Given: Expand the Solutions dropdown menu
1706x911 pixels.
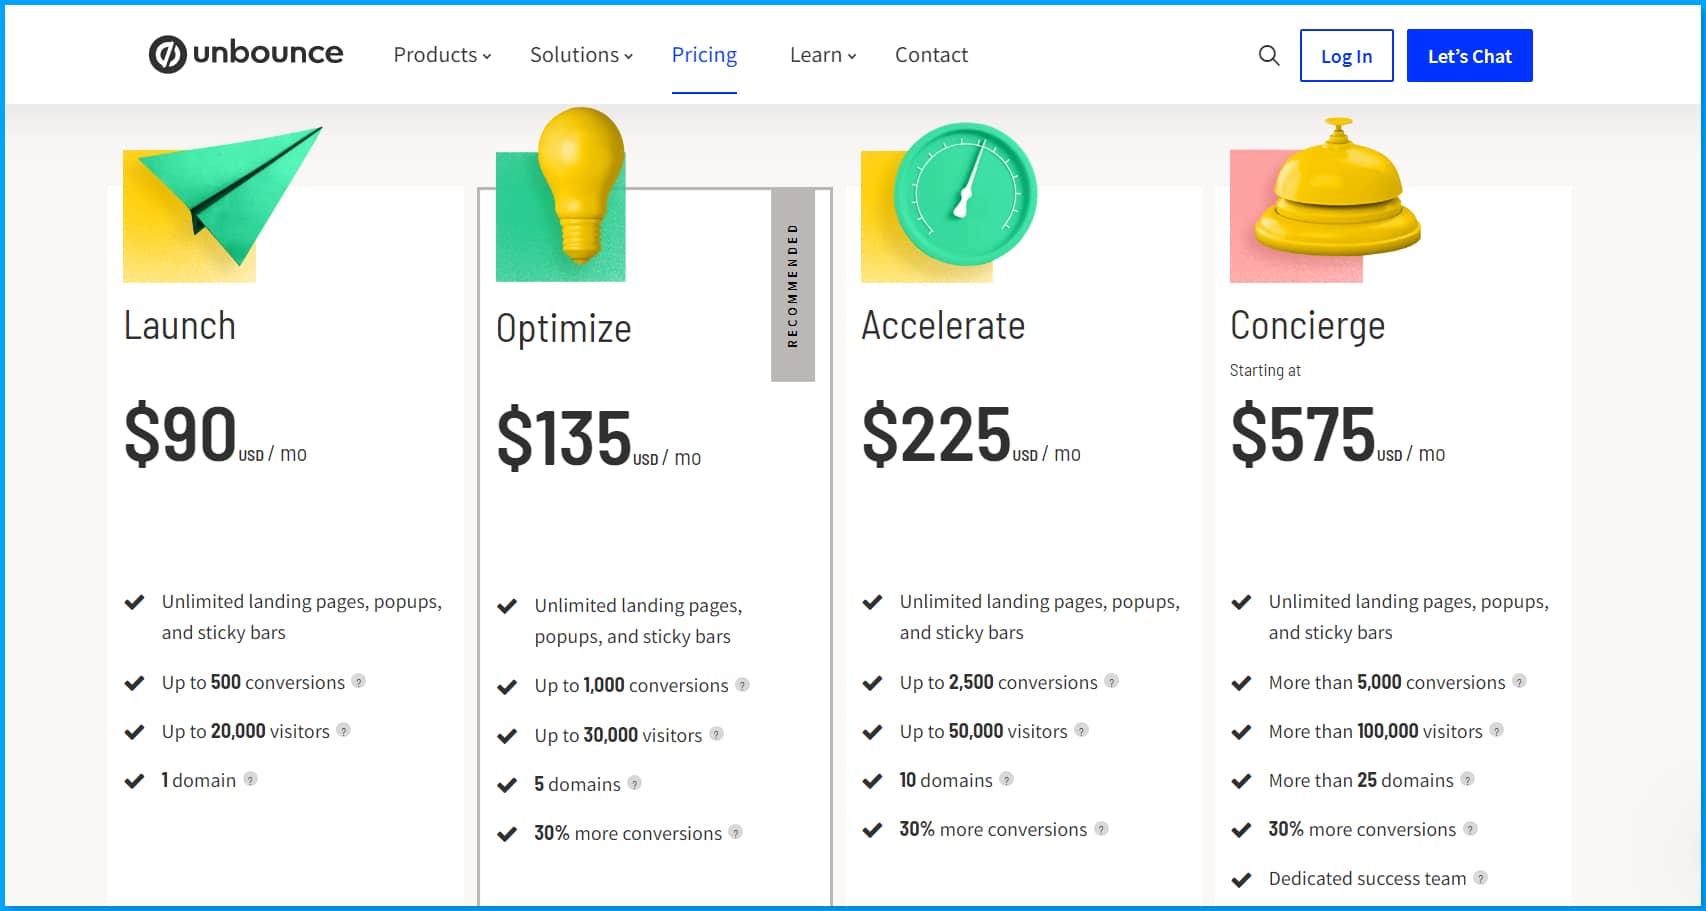Looking at the screenshot, I should [581, 55].
